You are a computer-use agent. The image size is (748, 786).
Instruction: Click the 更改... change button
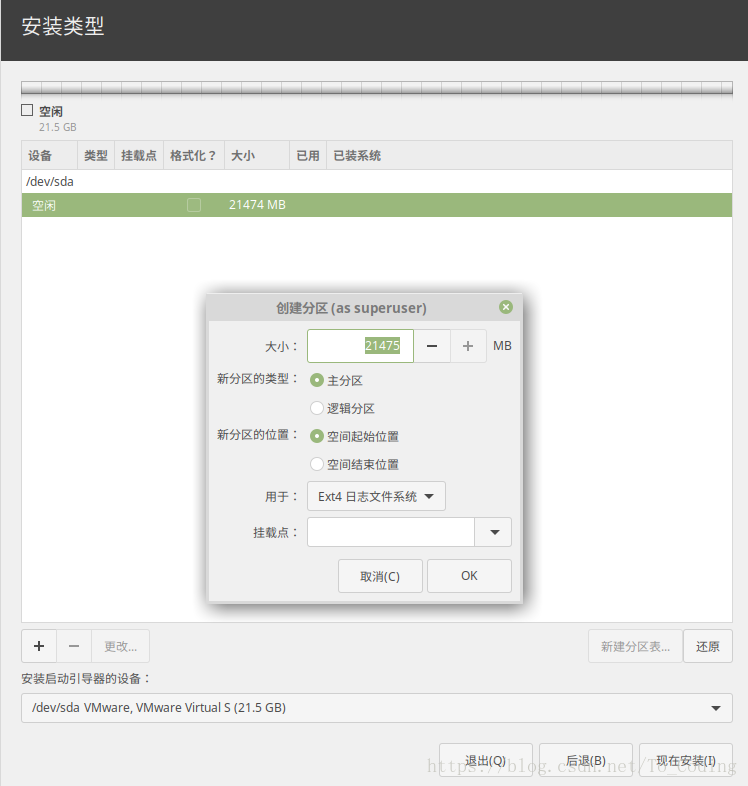(x=120, y=646)
